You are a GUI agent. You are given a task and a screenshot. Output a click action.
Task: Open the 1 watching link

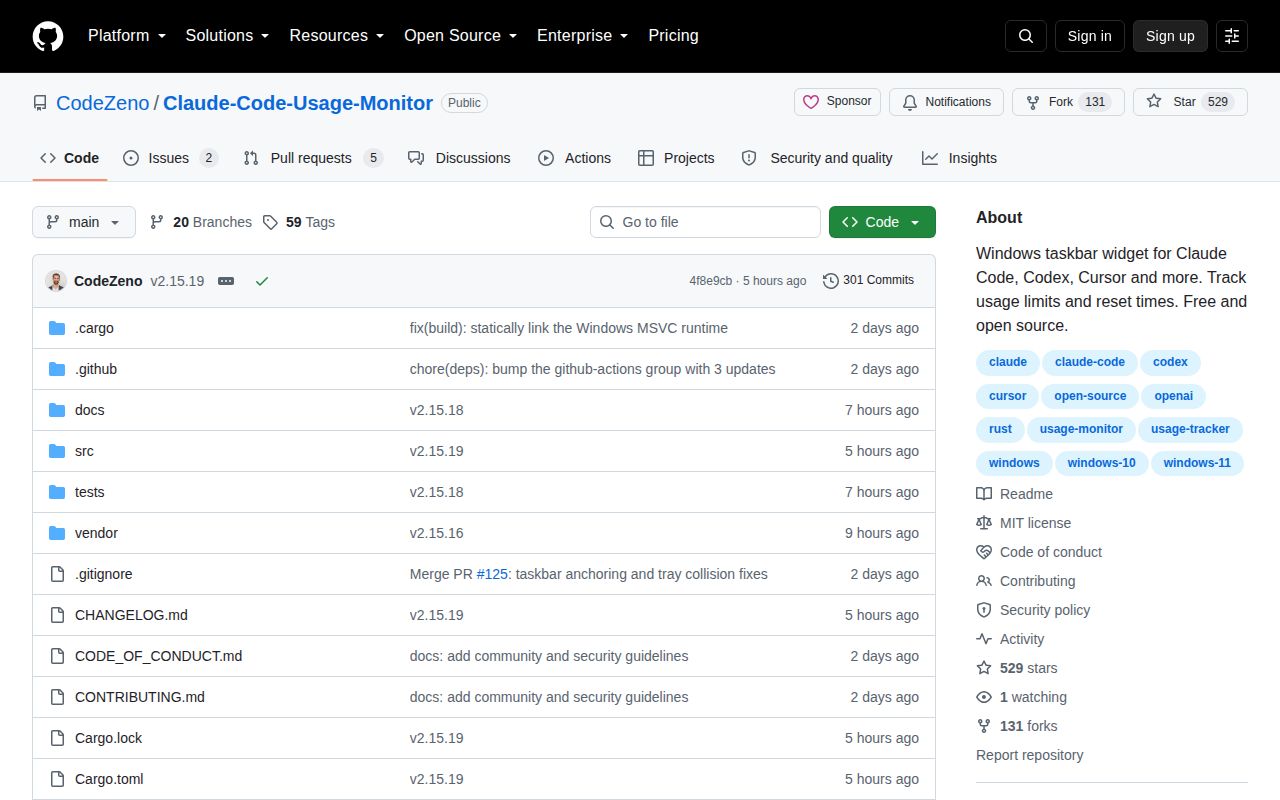click(1022, 697)
